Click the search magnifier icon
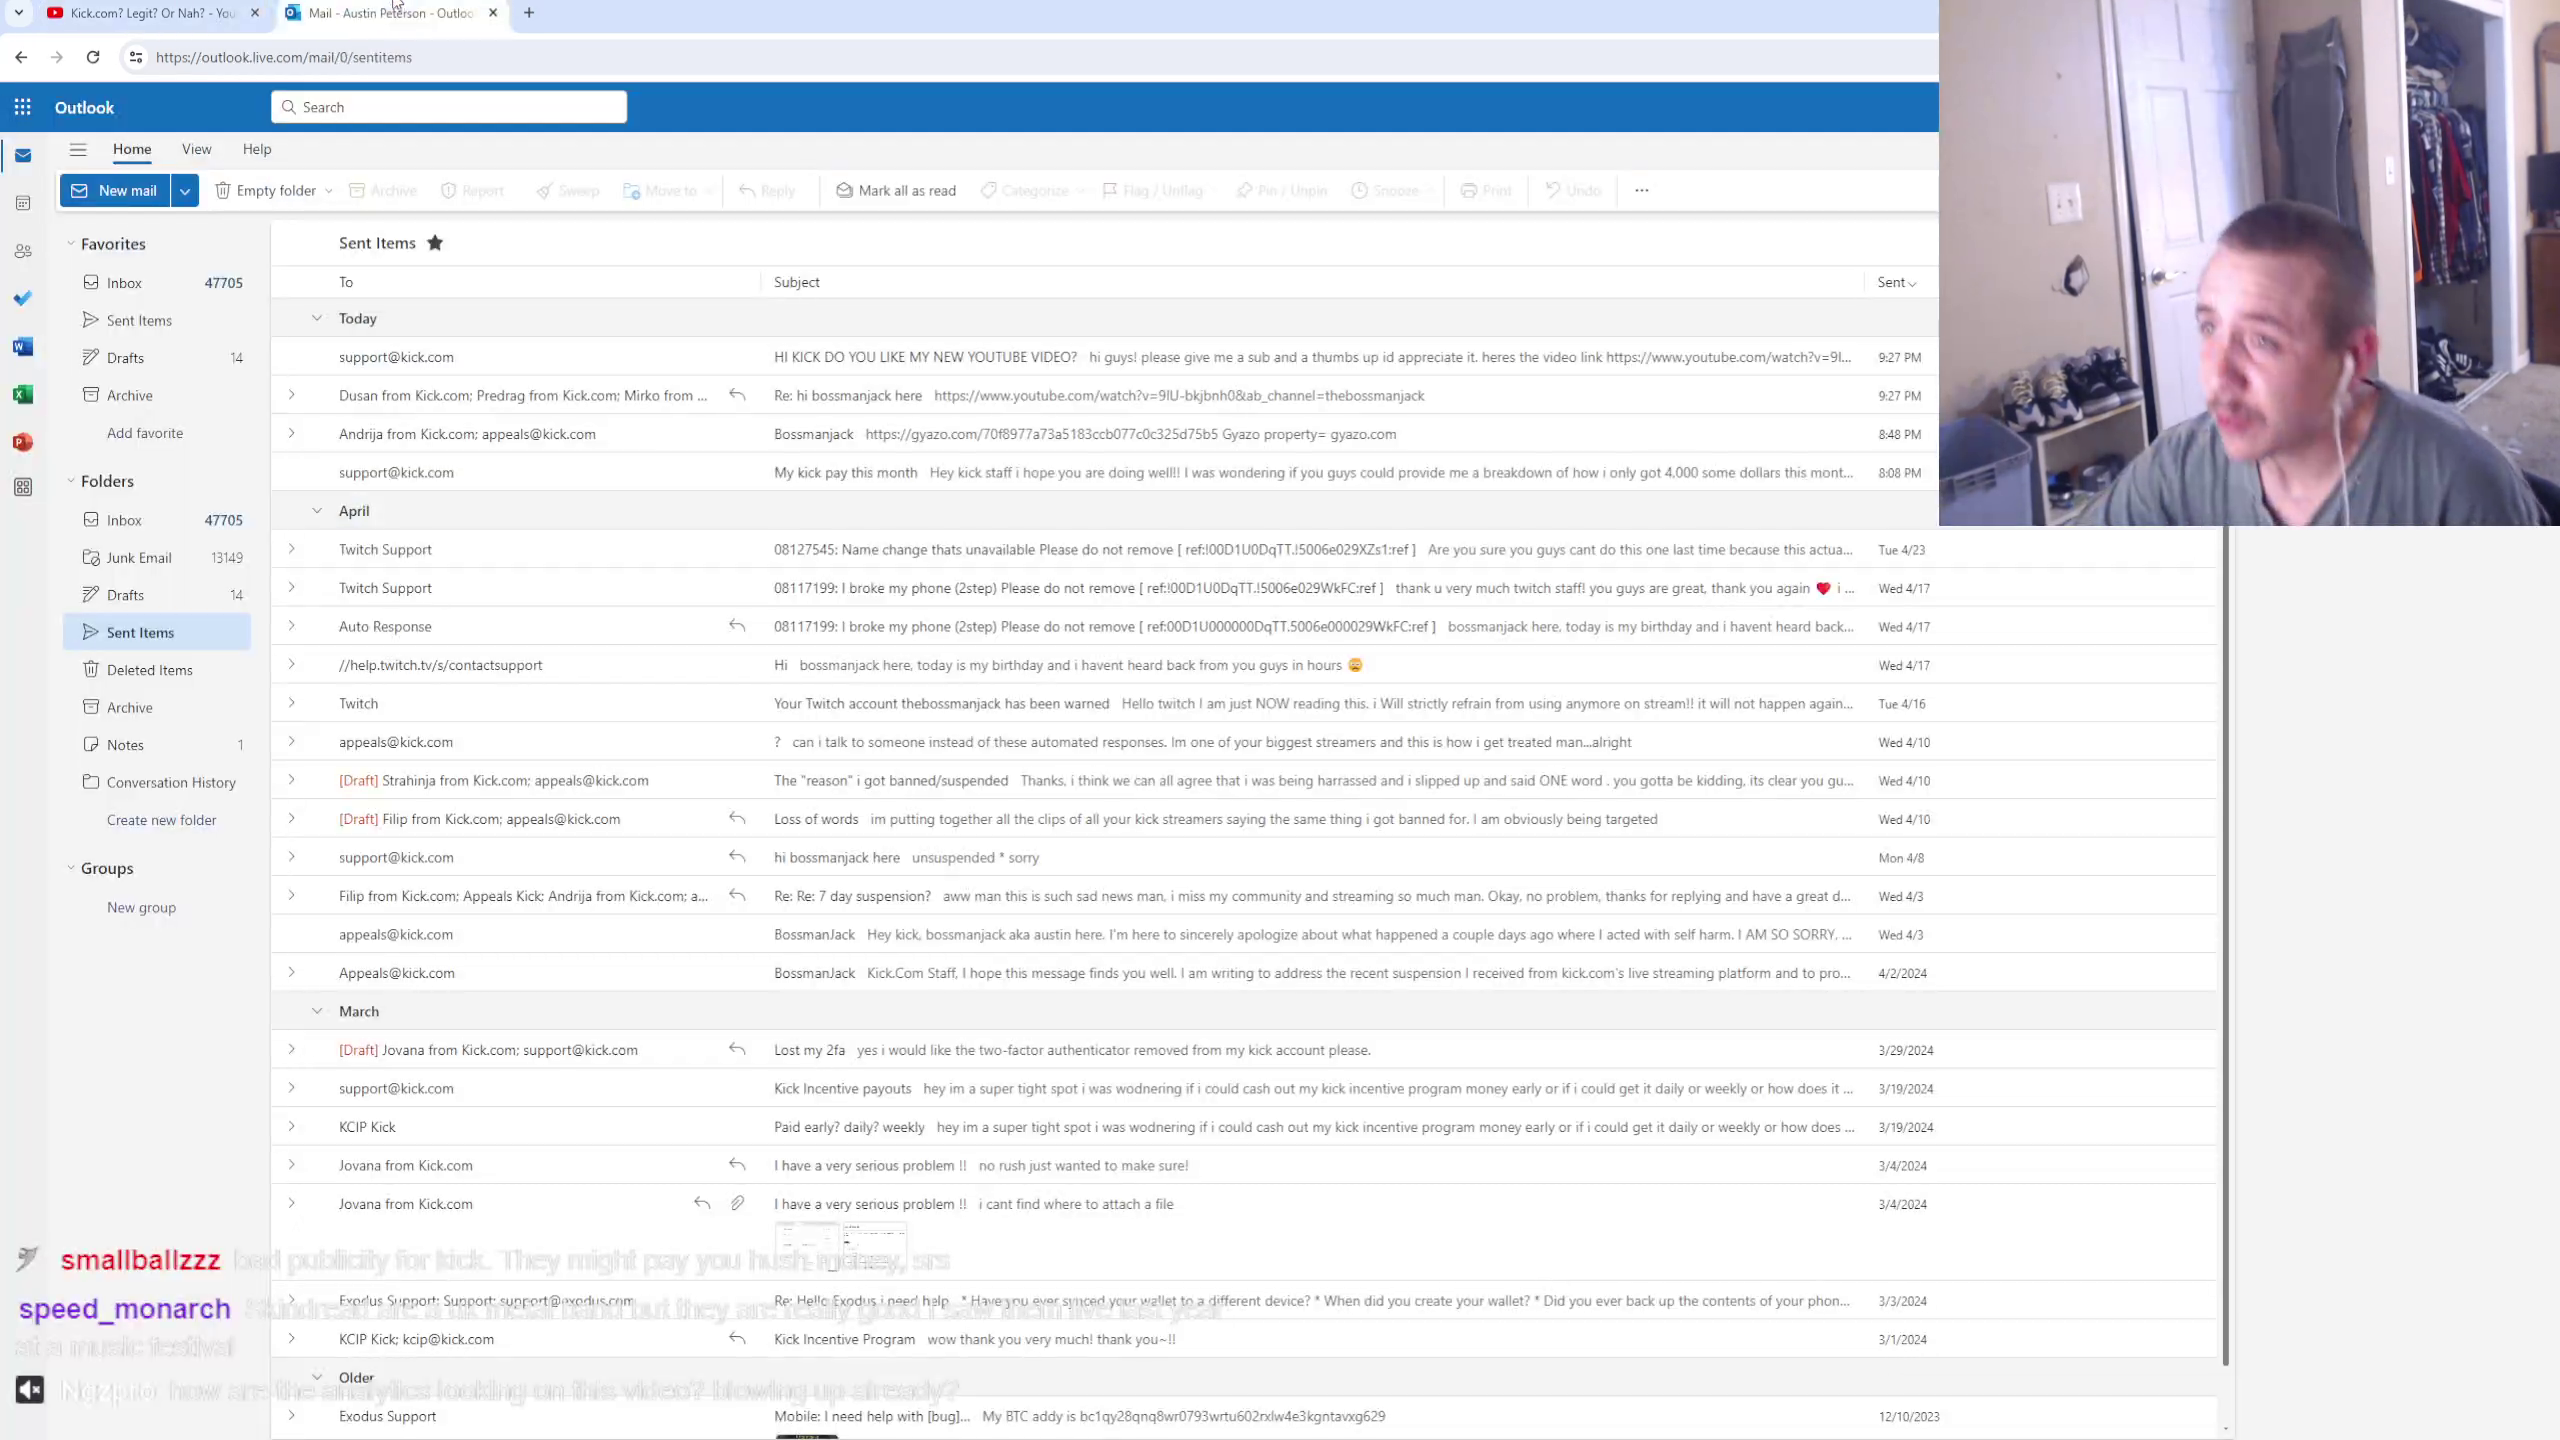The height and width of the screenshot is (1440, 2560). tap(289, 107)
